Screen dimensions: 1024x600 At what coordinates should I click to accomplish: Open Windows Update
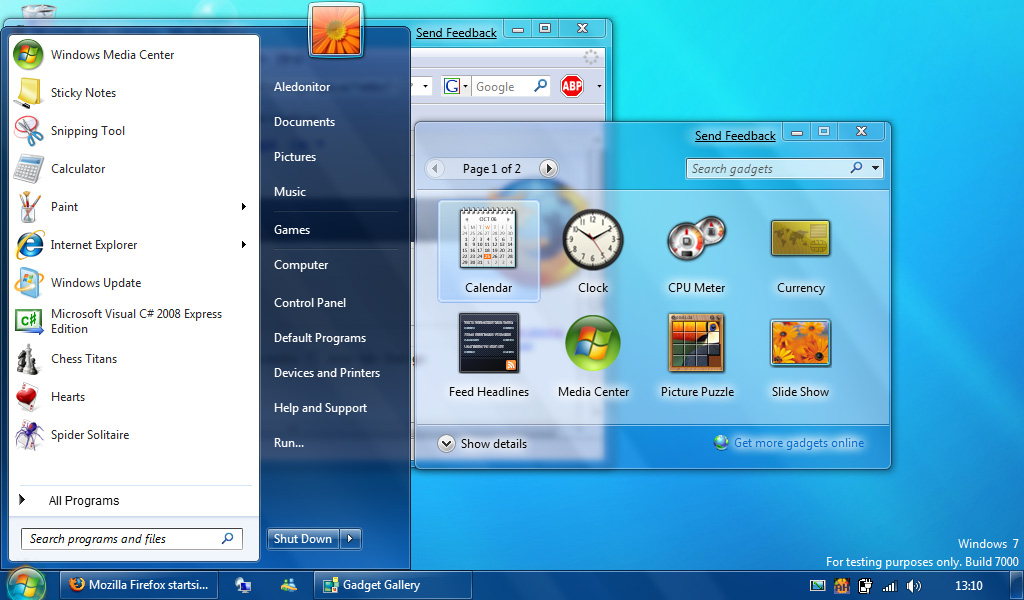click(x=135, y=283)
